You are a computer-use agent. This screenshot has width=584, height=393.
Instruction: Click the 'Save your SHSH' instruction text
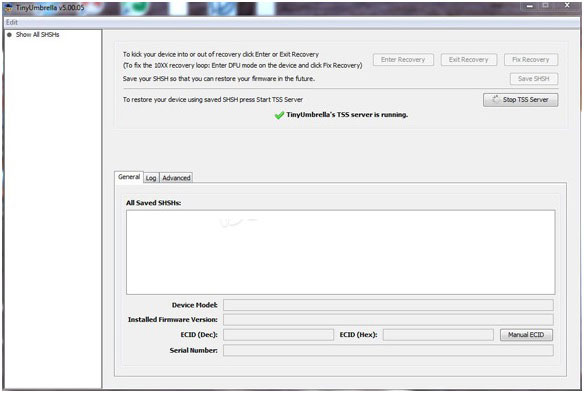point(219,79)
